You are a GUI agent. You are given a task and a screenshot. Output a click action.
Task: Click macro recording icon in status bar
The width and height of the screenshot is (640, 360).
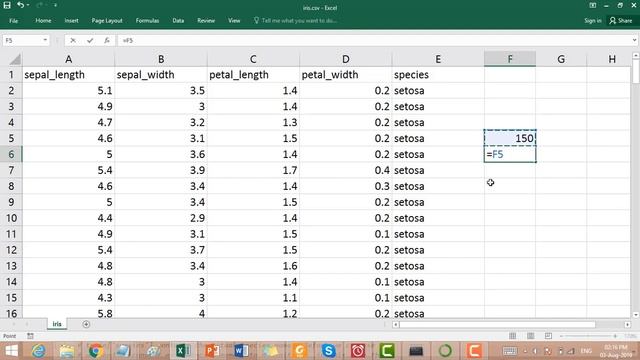(x=30, y=336)
